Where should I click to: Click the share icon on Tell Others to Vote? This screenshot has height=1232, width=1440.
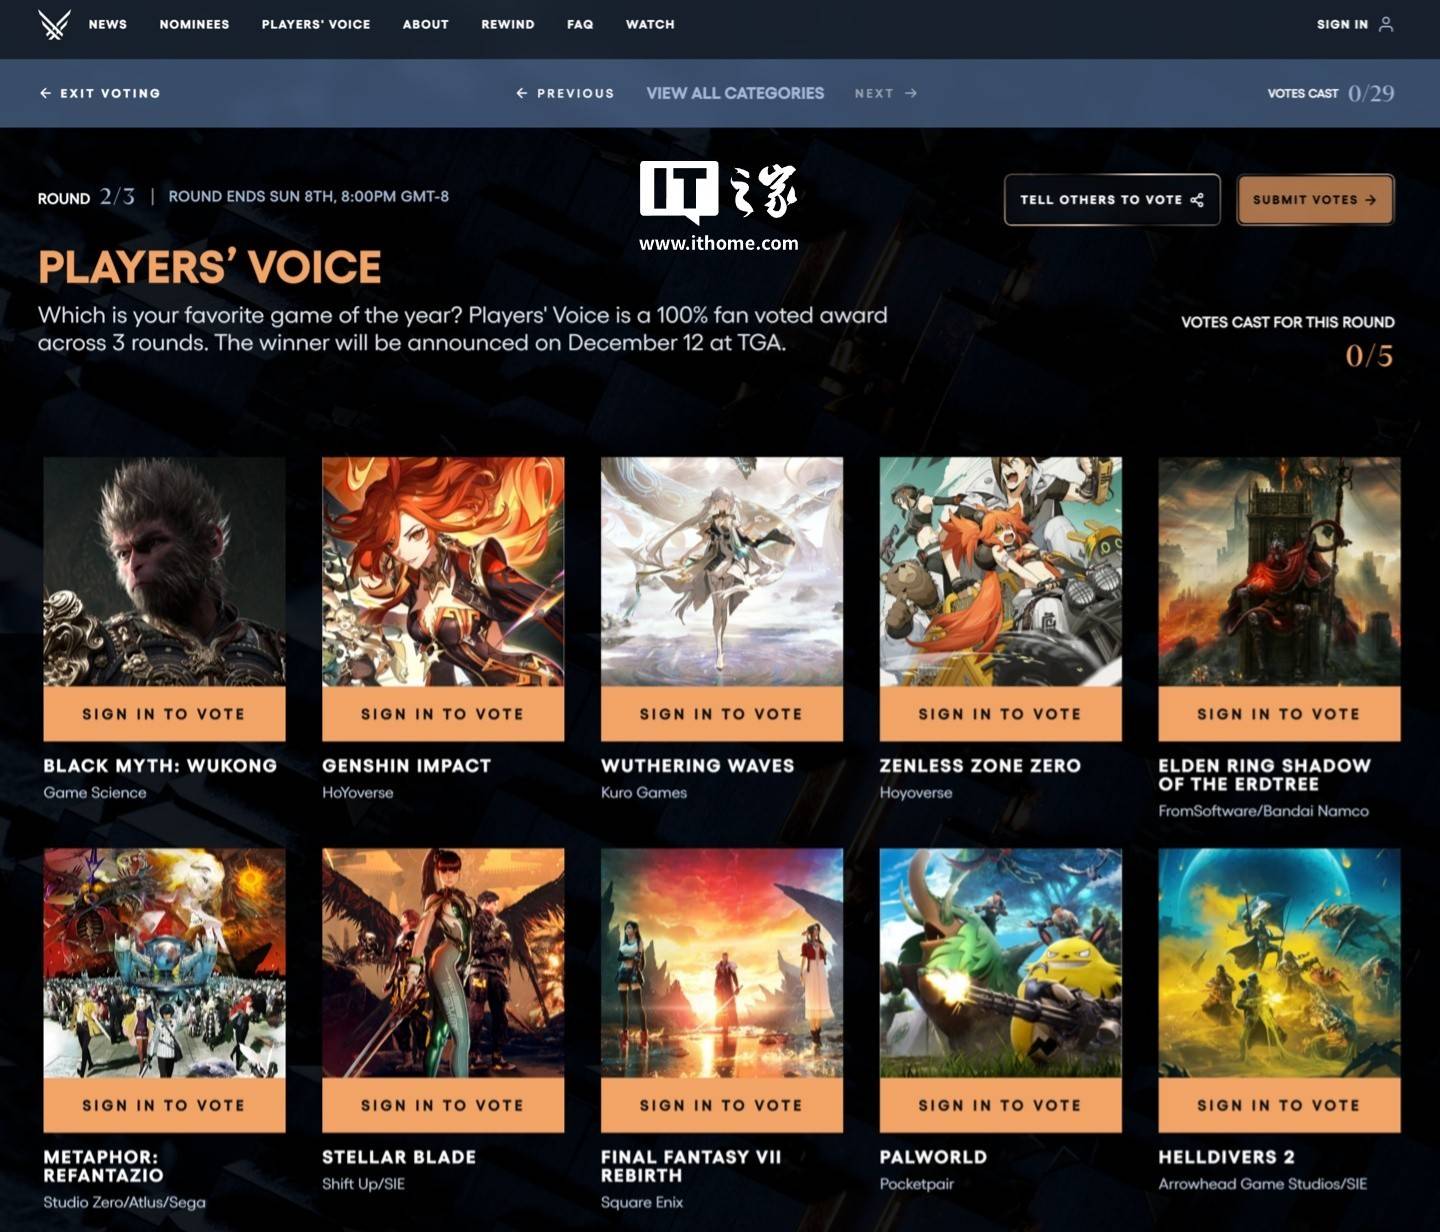[1197, 200]
